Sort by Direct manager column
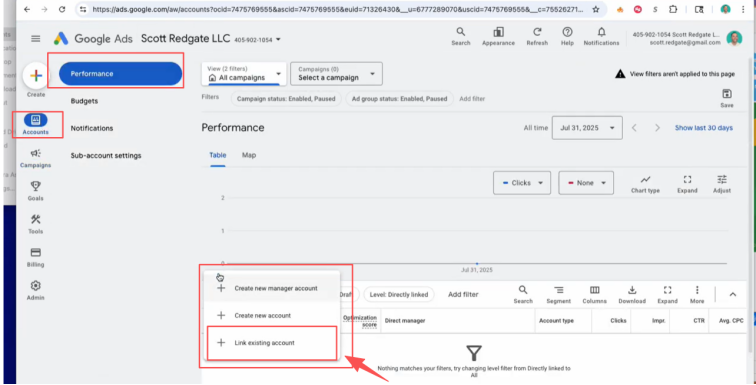 point(405,320)
